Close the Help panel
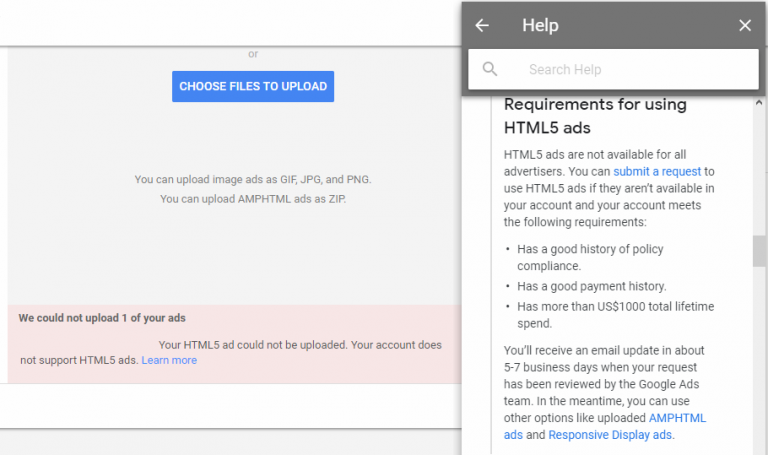Viewport: 768px width, 455px height. point(745,25)
